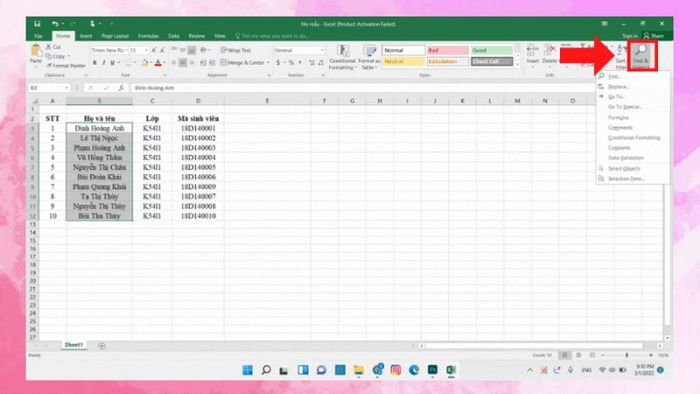The height and width of the screenshot is (394, 700).
Task: Click the Excel icon in the taskbar
Action: (451, 370)
